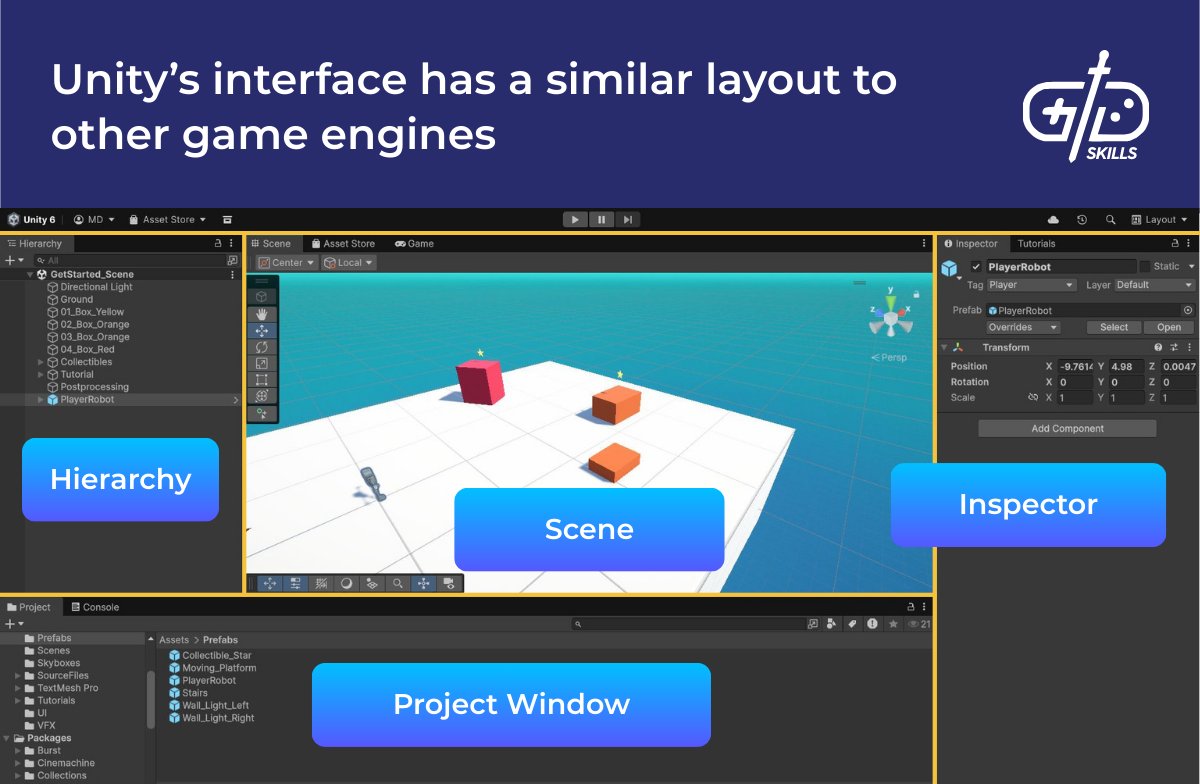Image resolution: width=1200 pixels, height=784 pixels.
Task: Select the Rect Transform tool
Action: [x=262, y=379]
